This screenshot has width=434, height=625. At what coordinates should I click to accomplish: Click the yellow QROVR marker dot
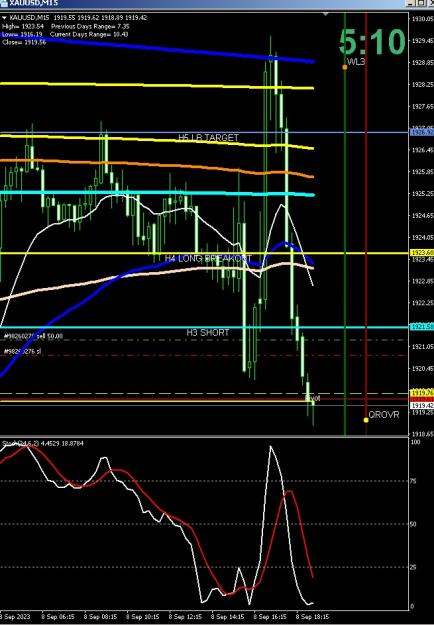pyautogui.click(x=366, y=420)
